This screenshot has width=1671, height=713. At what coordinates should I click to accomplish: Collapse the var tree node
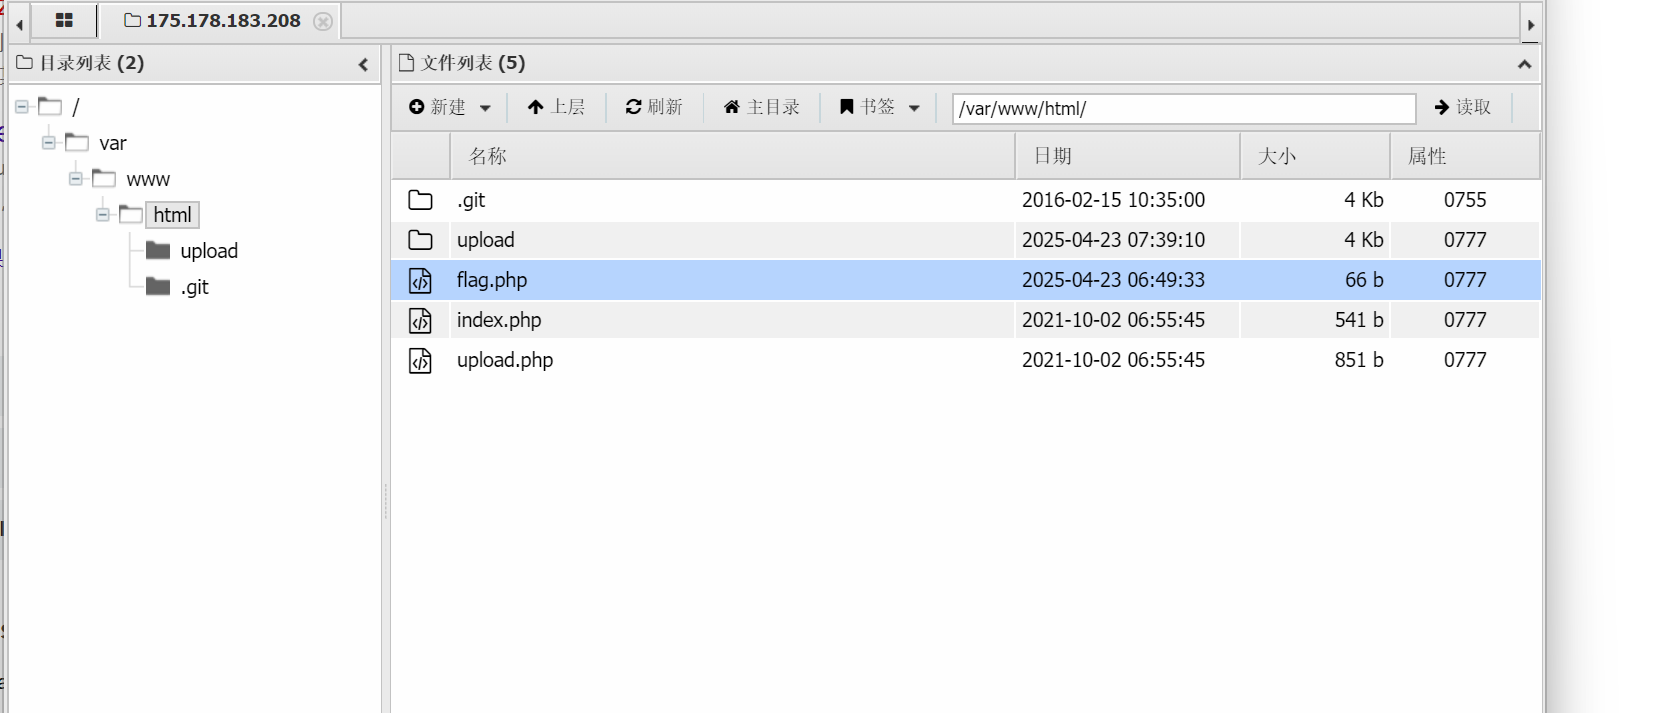(49, 143)
